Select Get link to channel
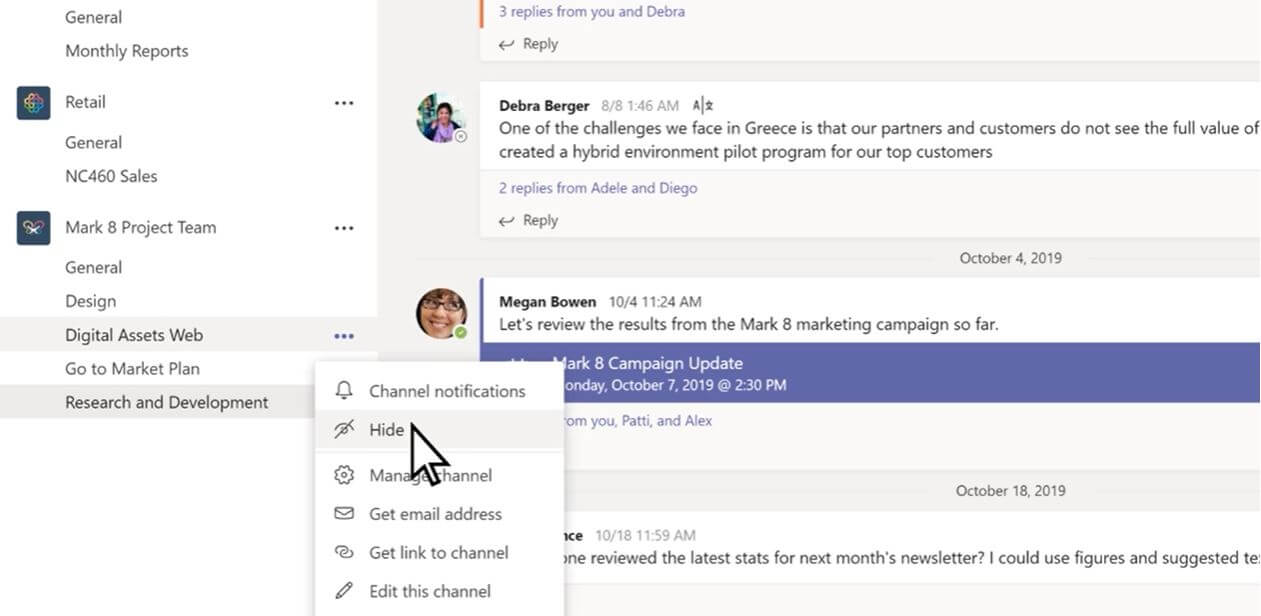 [439, 553]
